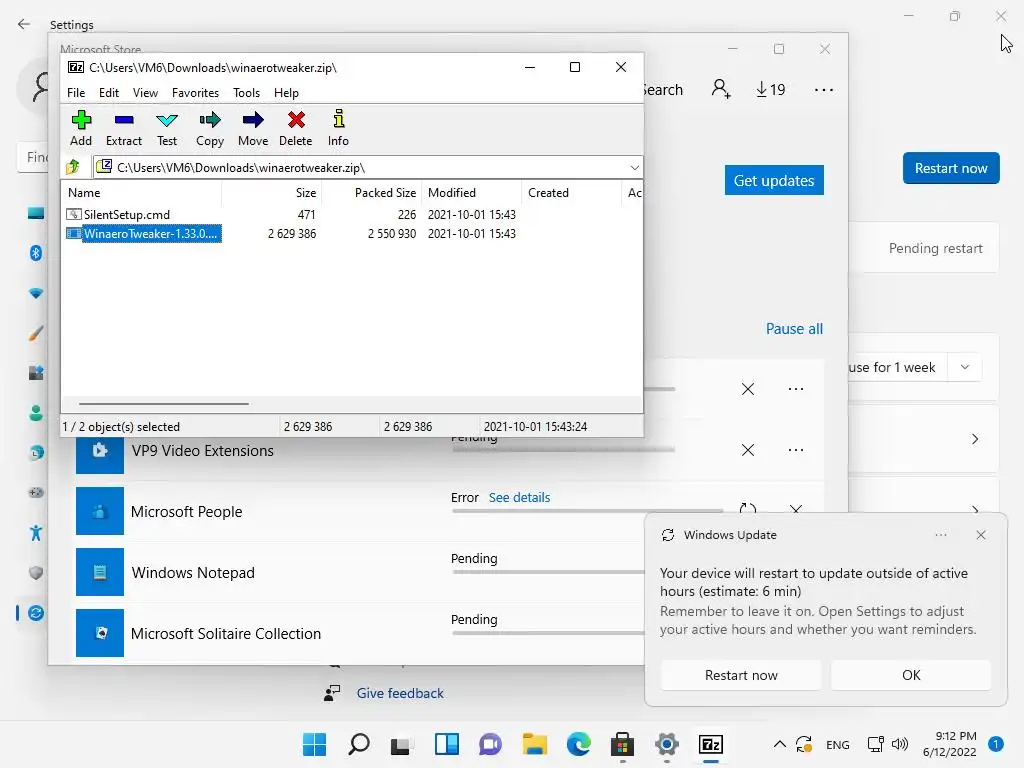1024x768 pixels.
Task: Open taskbar Search
Action: pos(359,744)
